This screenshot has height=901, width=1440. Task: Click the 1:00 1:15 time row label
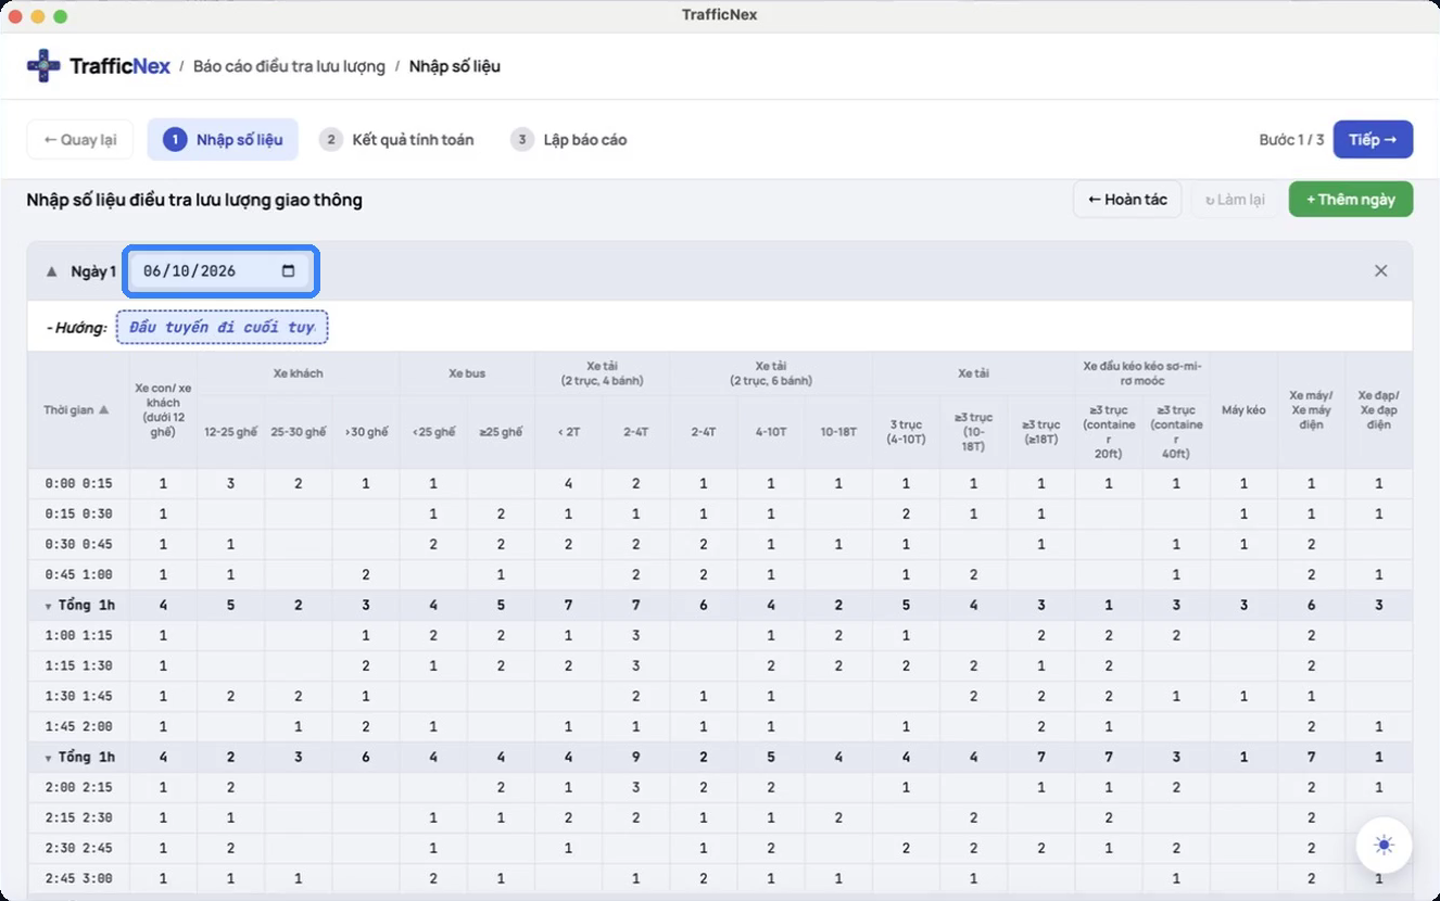(x=79, y=636)
